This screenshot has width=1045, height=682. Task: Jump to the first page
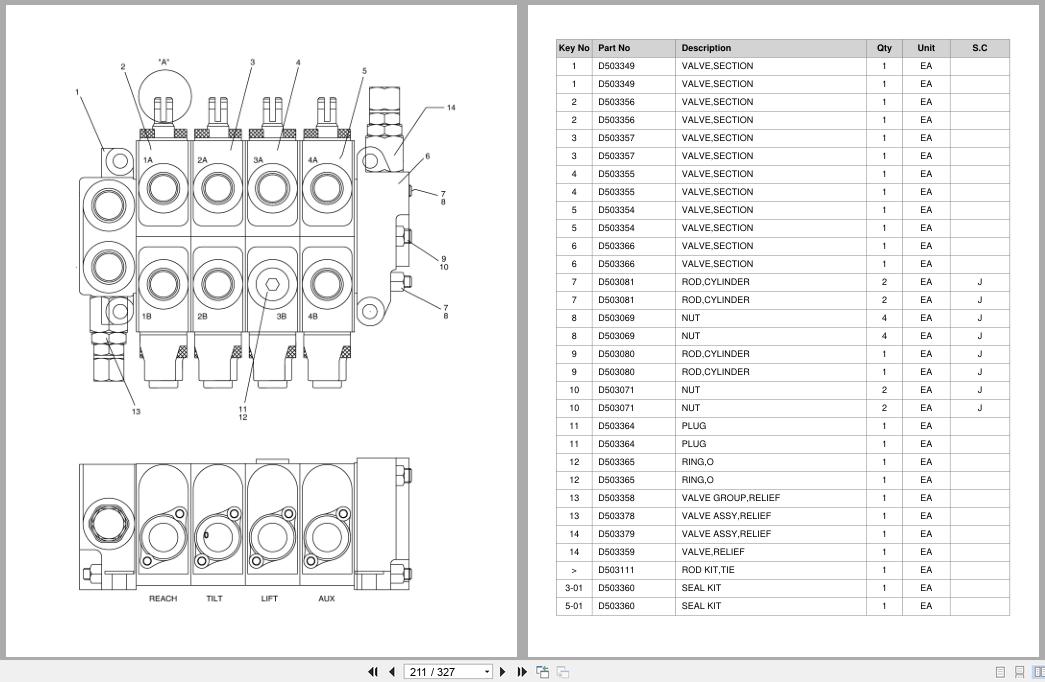pos(373,672)
